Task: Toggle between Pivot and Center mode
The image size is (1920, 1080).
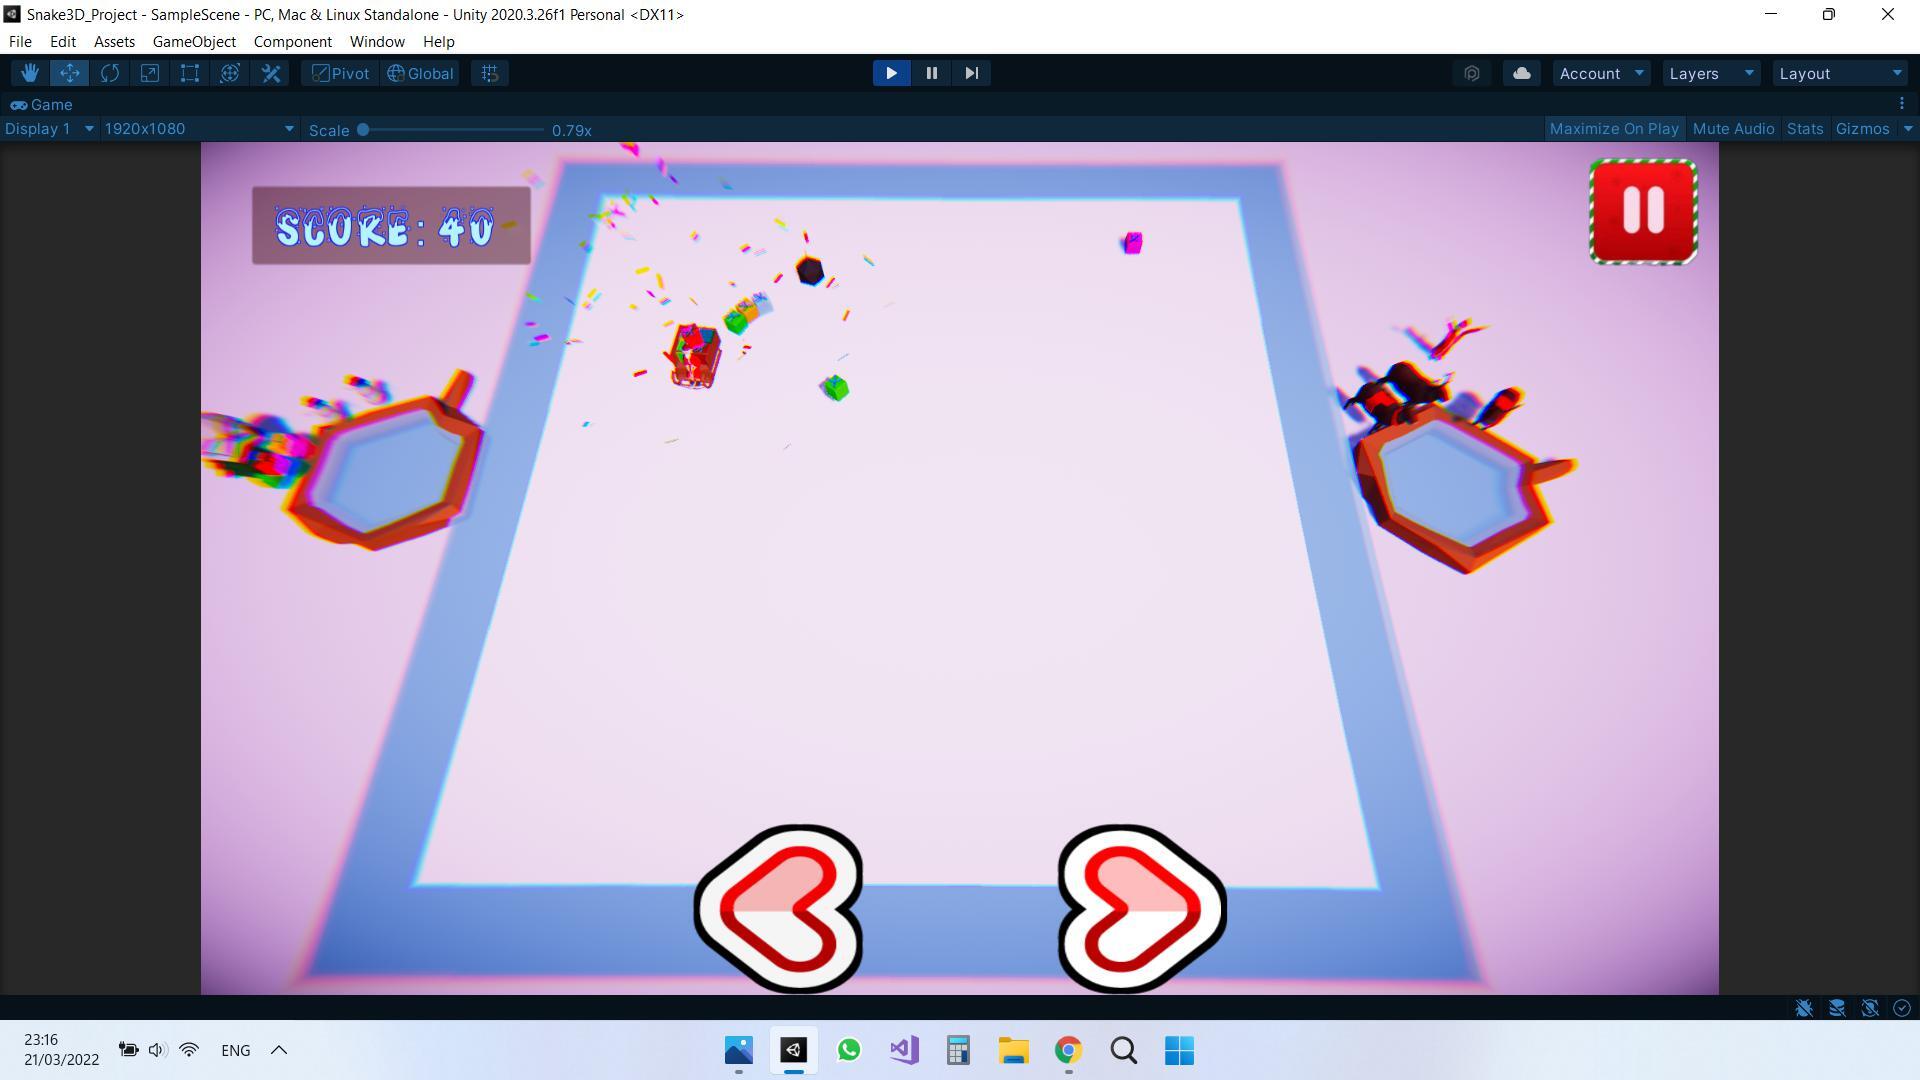Action: pos(338,72)
